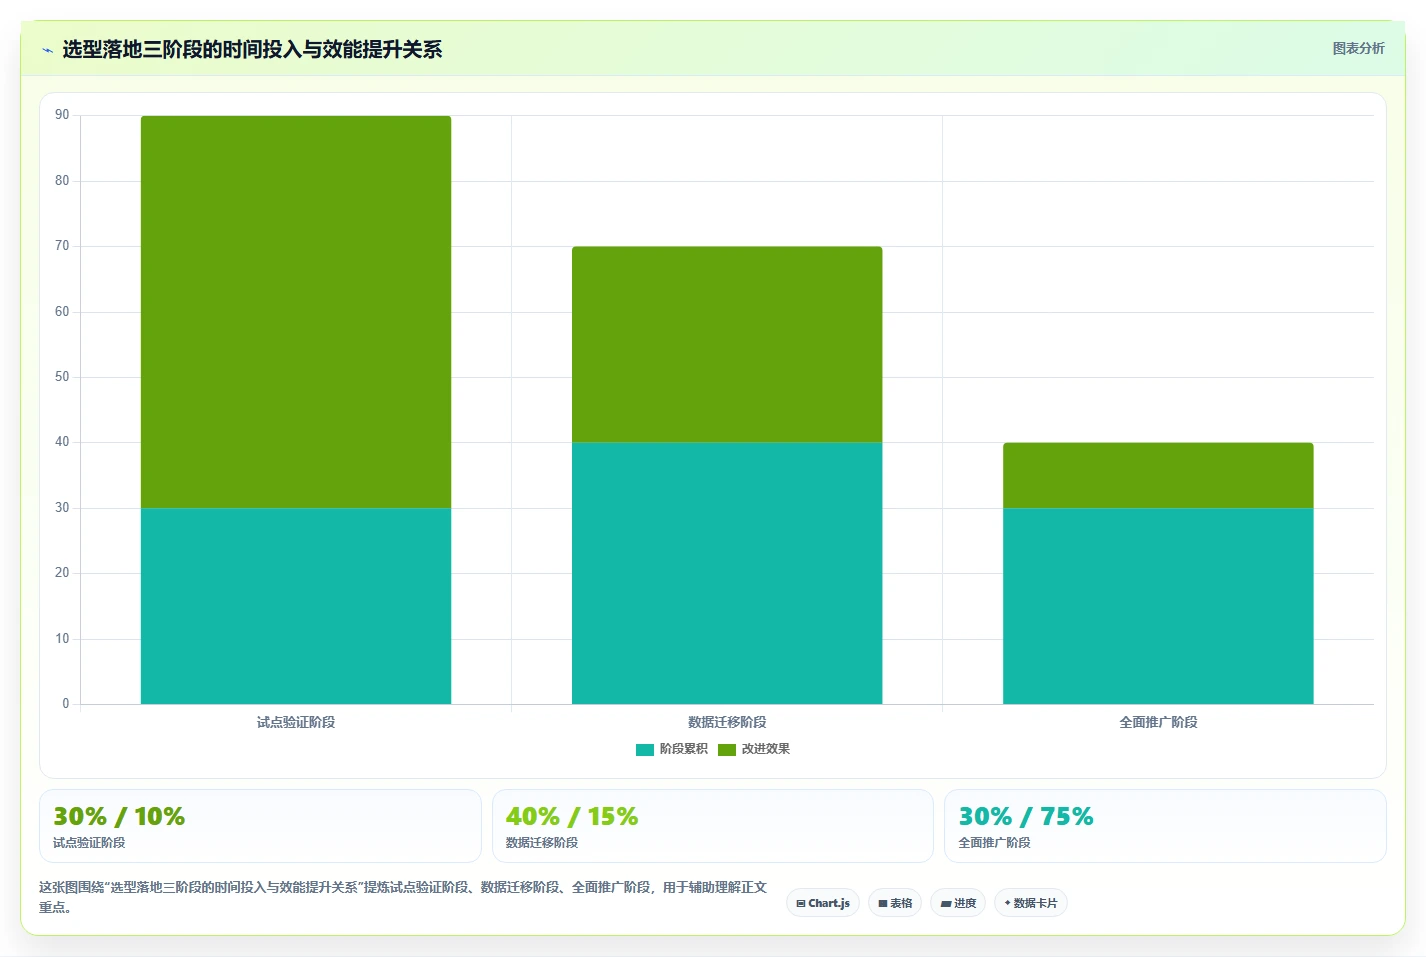Click the y-axis value 50
This screenshot has height=957, width=1426.
[x=62, y=377]
